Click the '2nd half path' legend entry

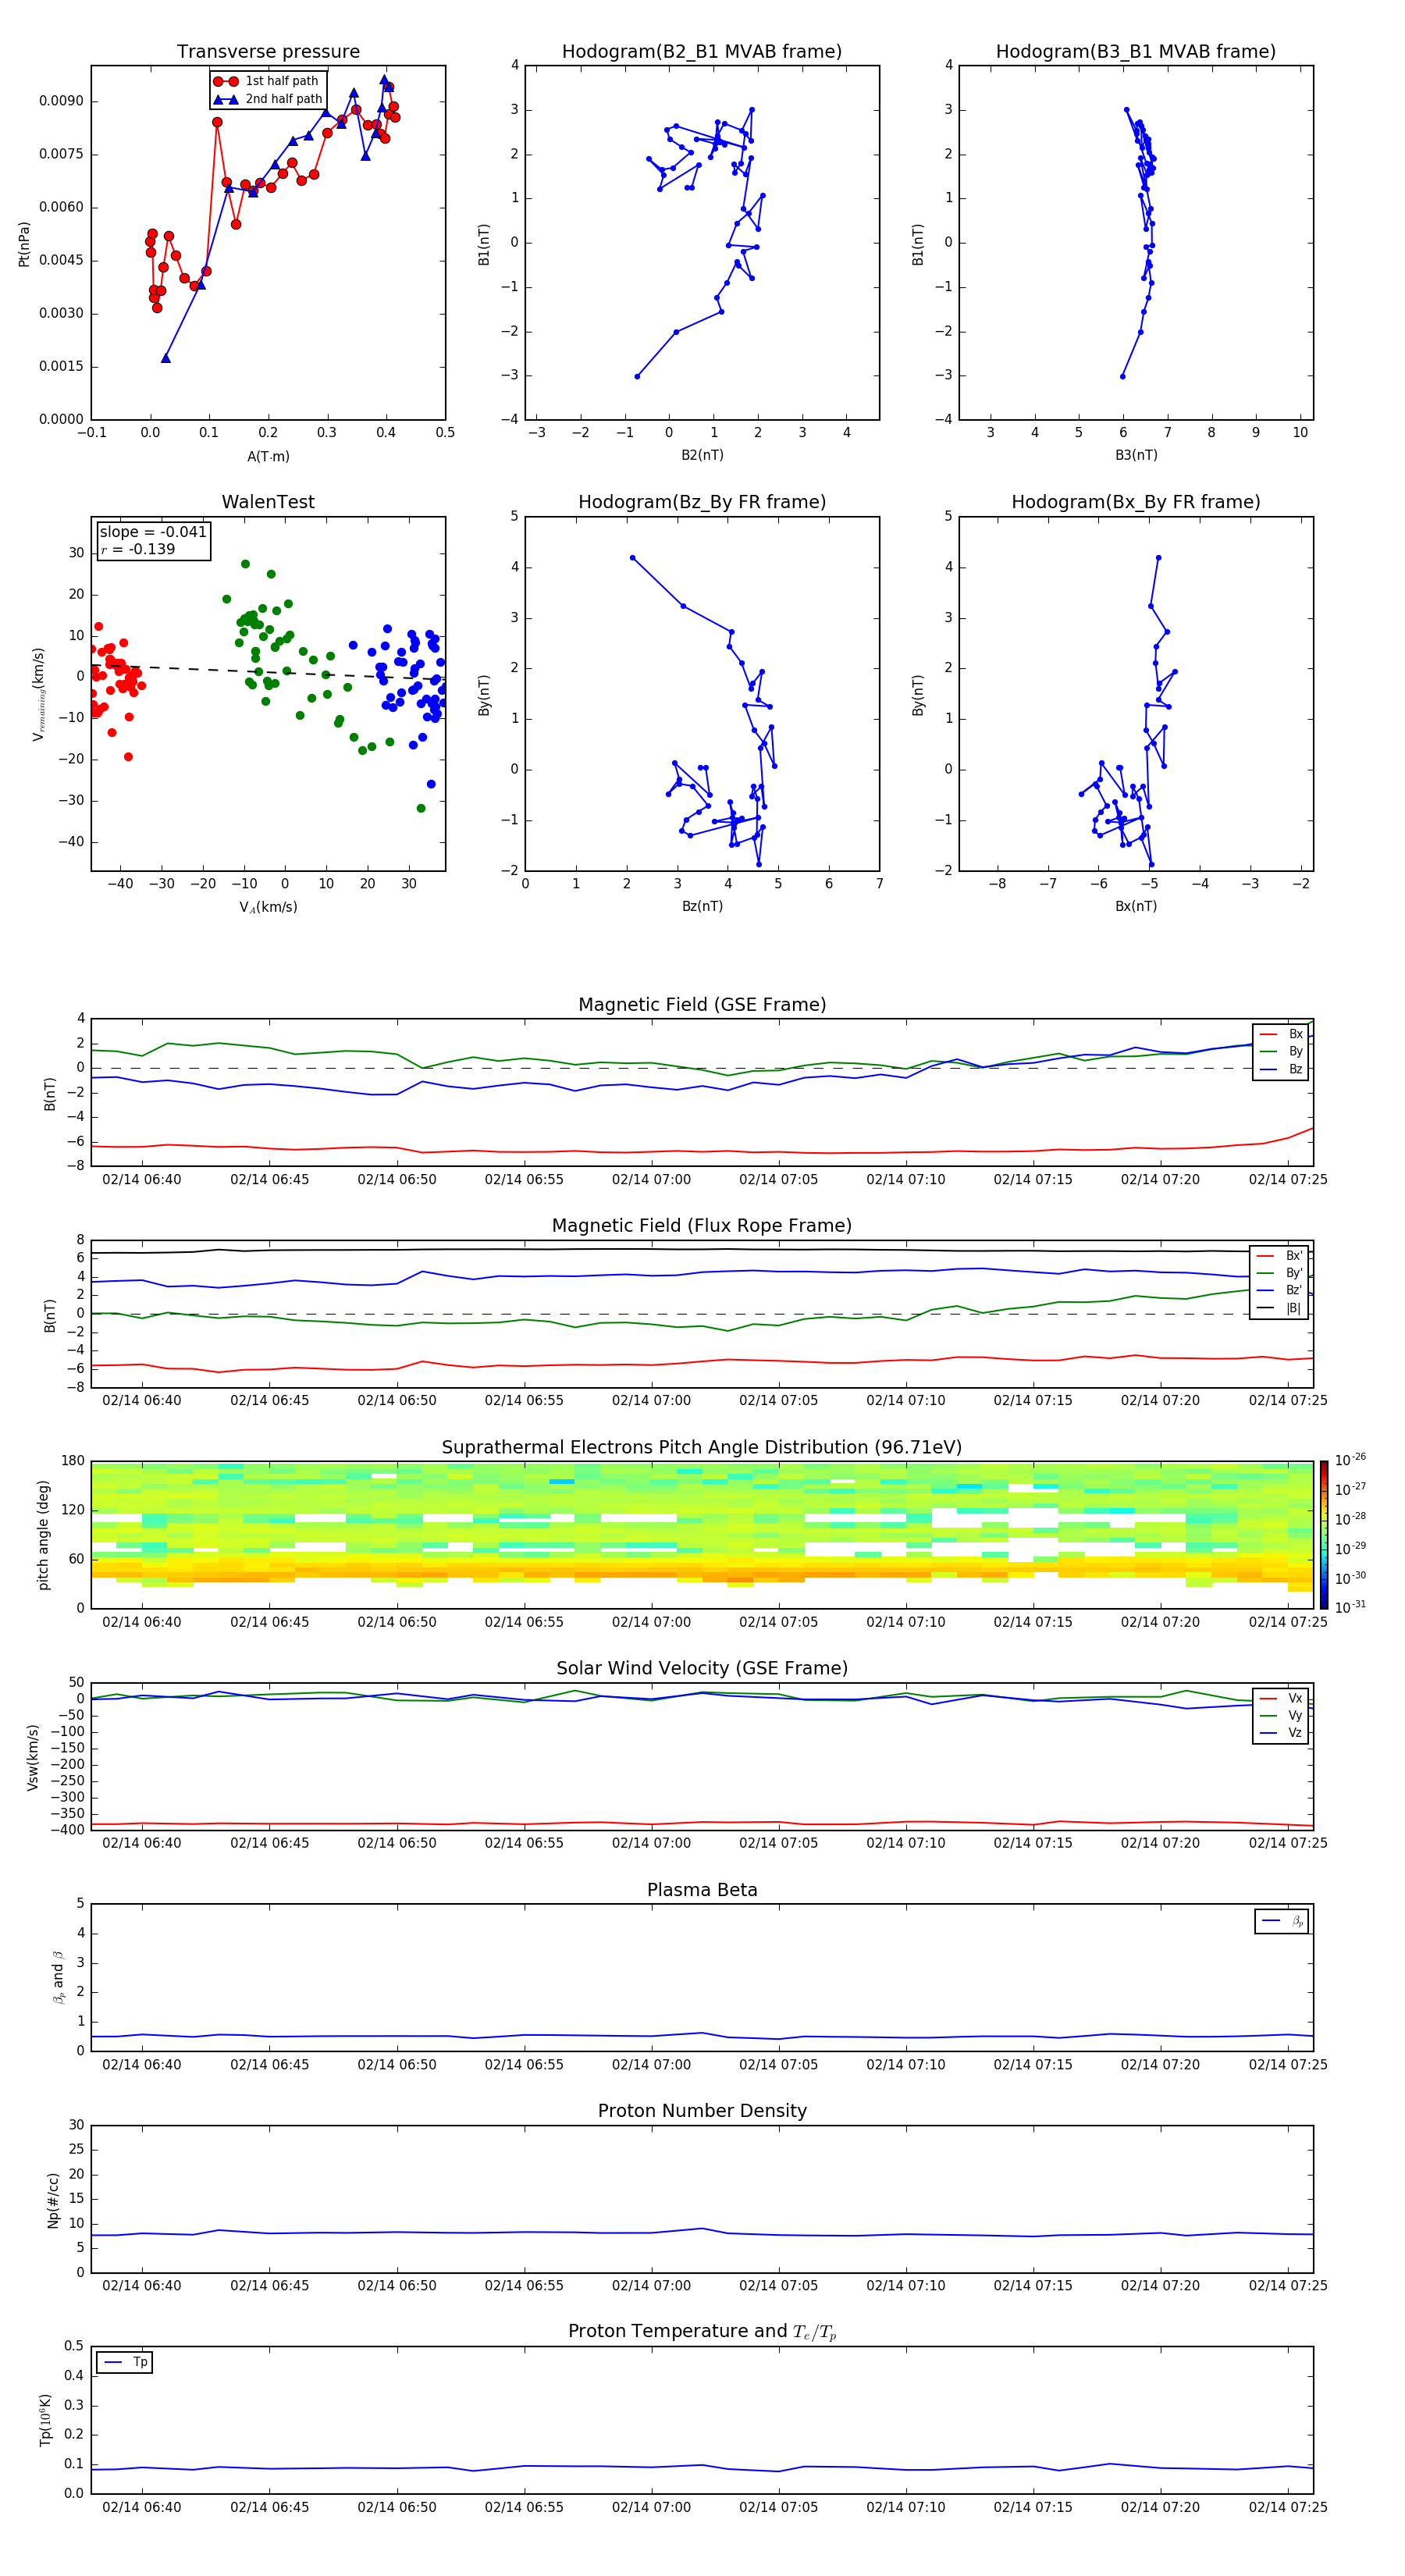pyautogui.click(x=268, y=99)
